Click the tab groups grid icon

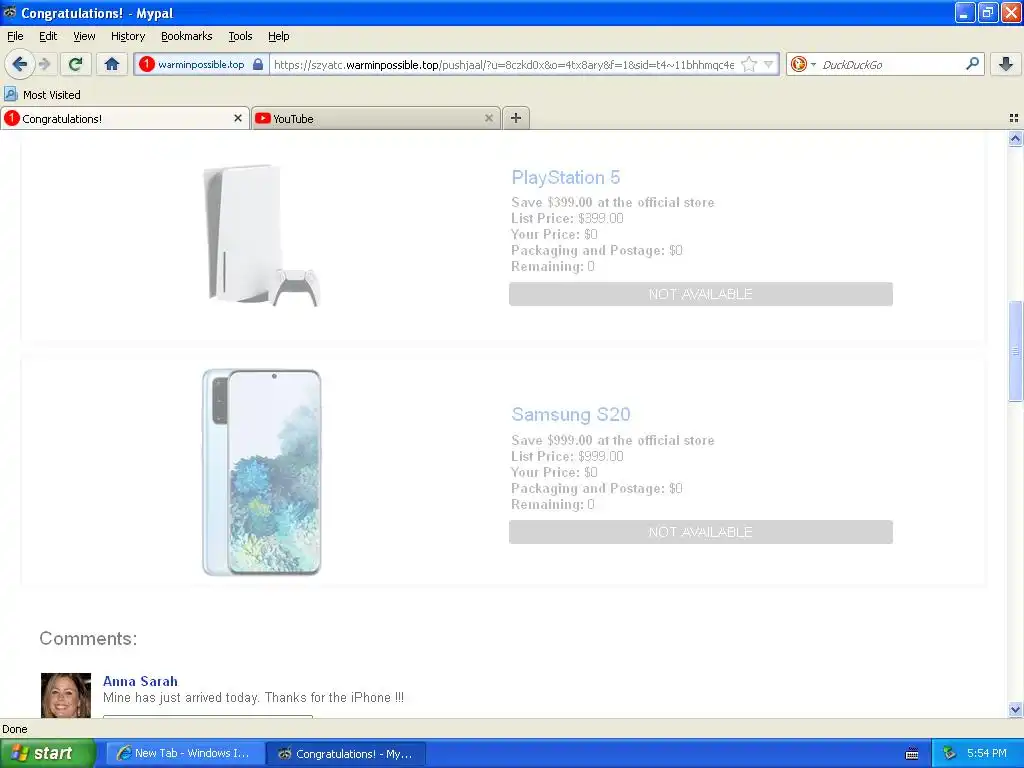(1014, 118)
